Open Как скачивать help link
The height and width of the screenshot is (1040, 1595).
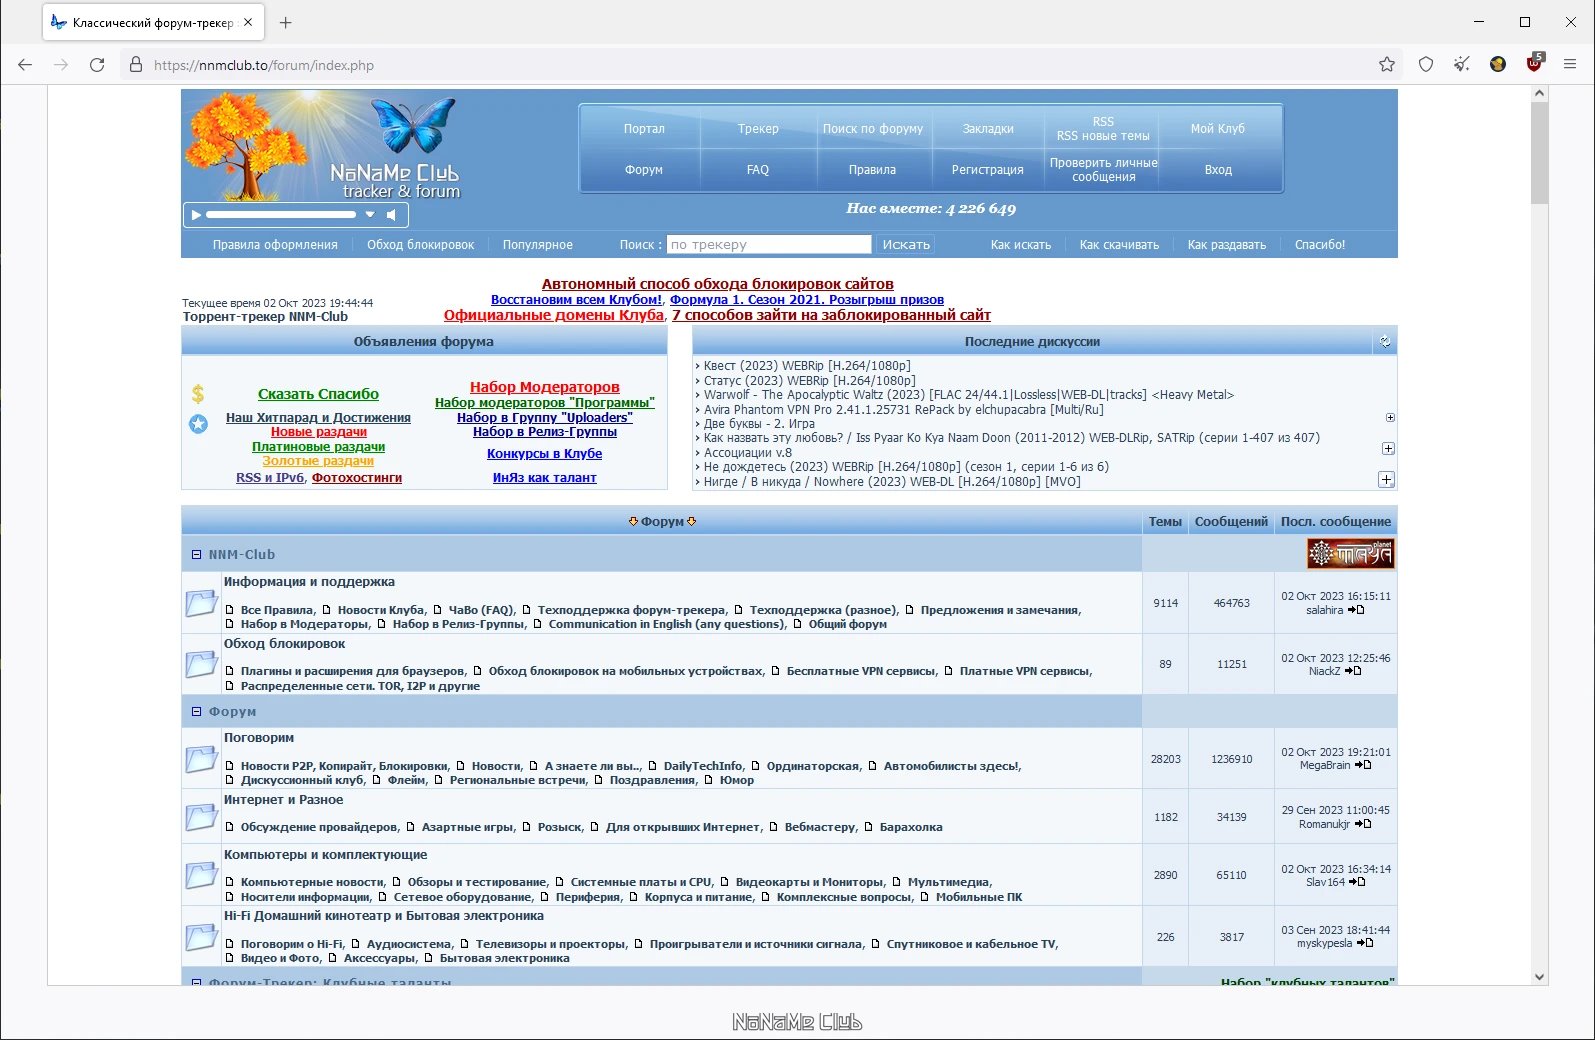coord(1119,245)
